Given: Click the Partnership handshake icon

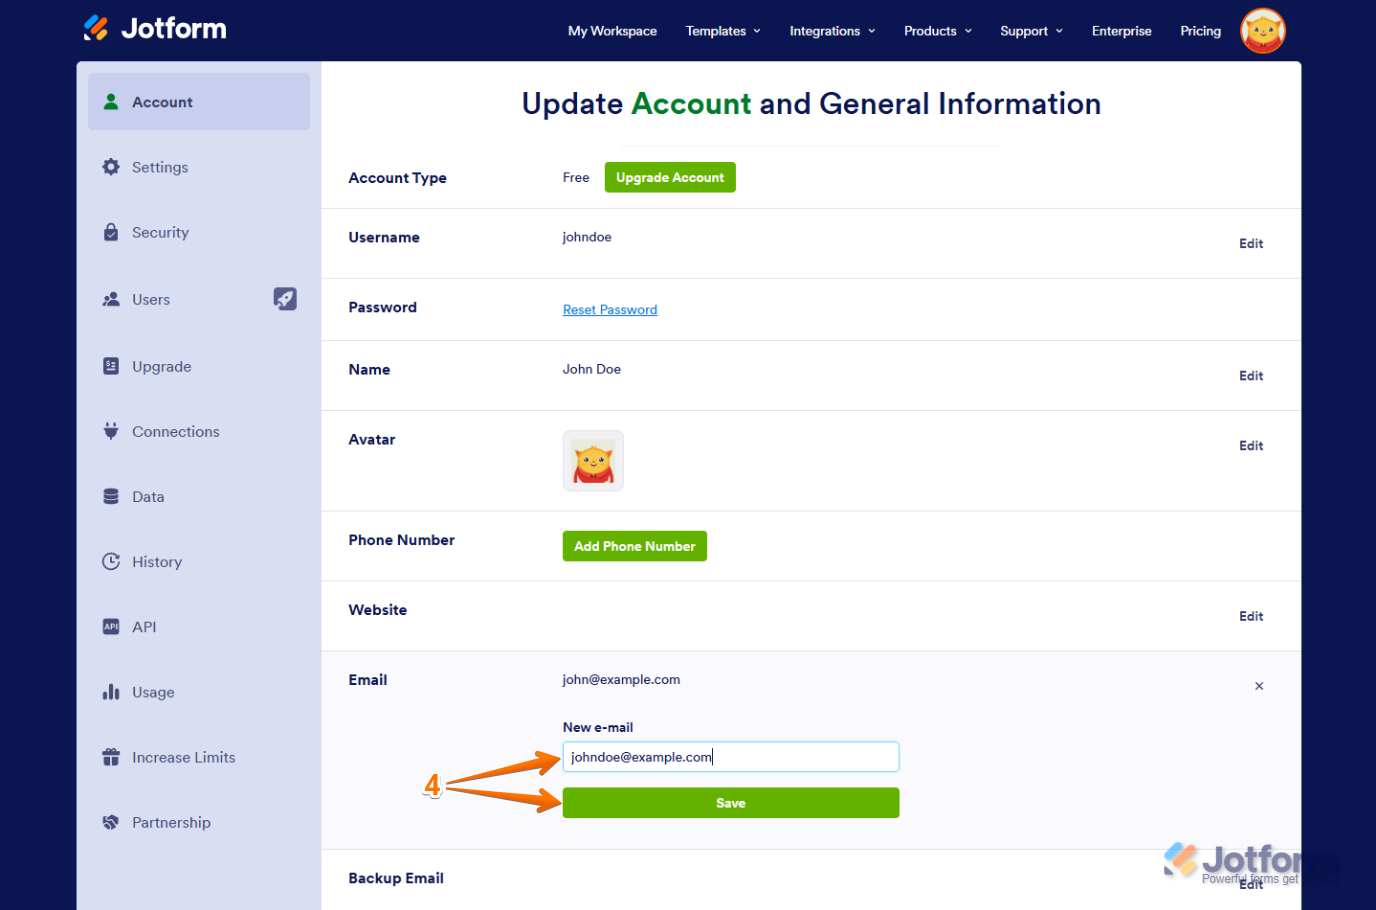Looking at the screenshot, I should tap(111, 822).
